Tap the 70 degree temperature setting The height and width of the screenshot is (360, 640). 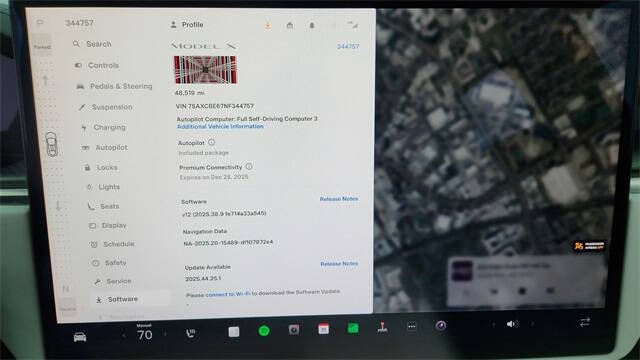(x=144, y=335)
